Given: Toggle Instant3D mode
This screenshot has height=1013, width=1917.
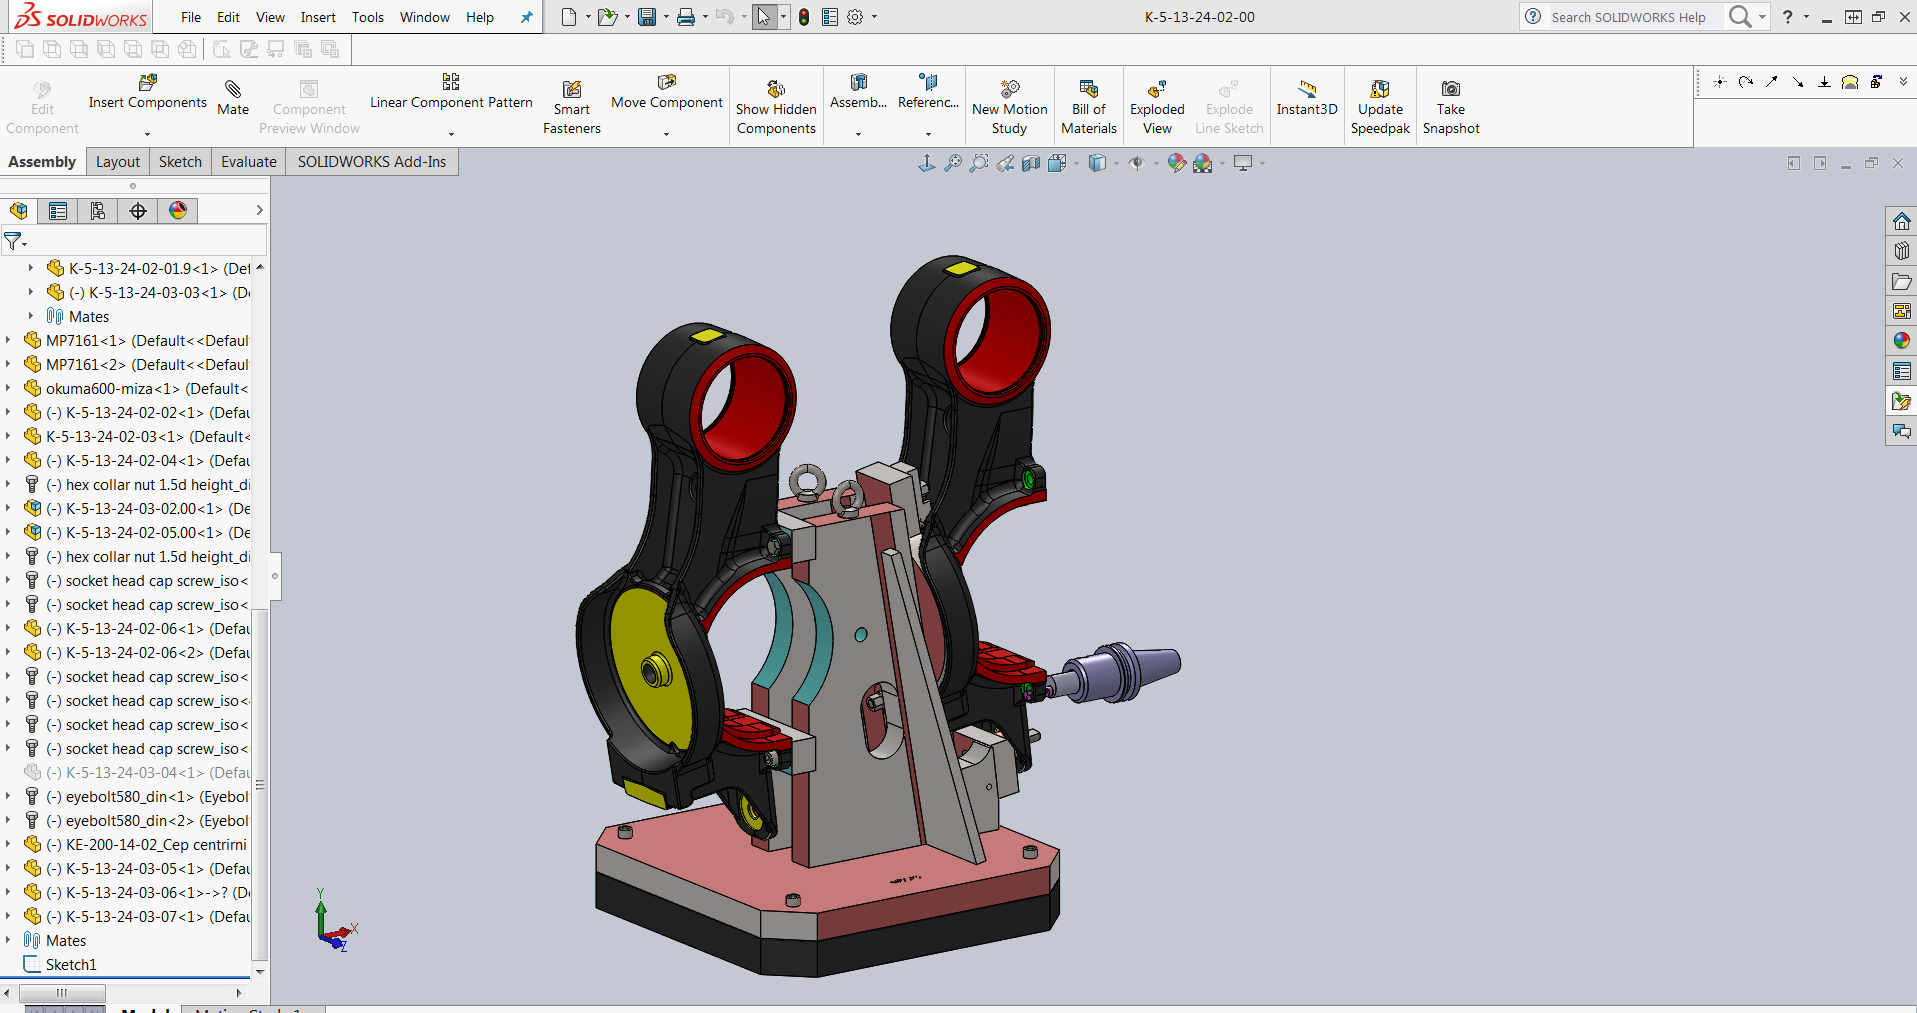Looking at the screenshot, I should click(x=1307, y=98).
